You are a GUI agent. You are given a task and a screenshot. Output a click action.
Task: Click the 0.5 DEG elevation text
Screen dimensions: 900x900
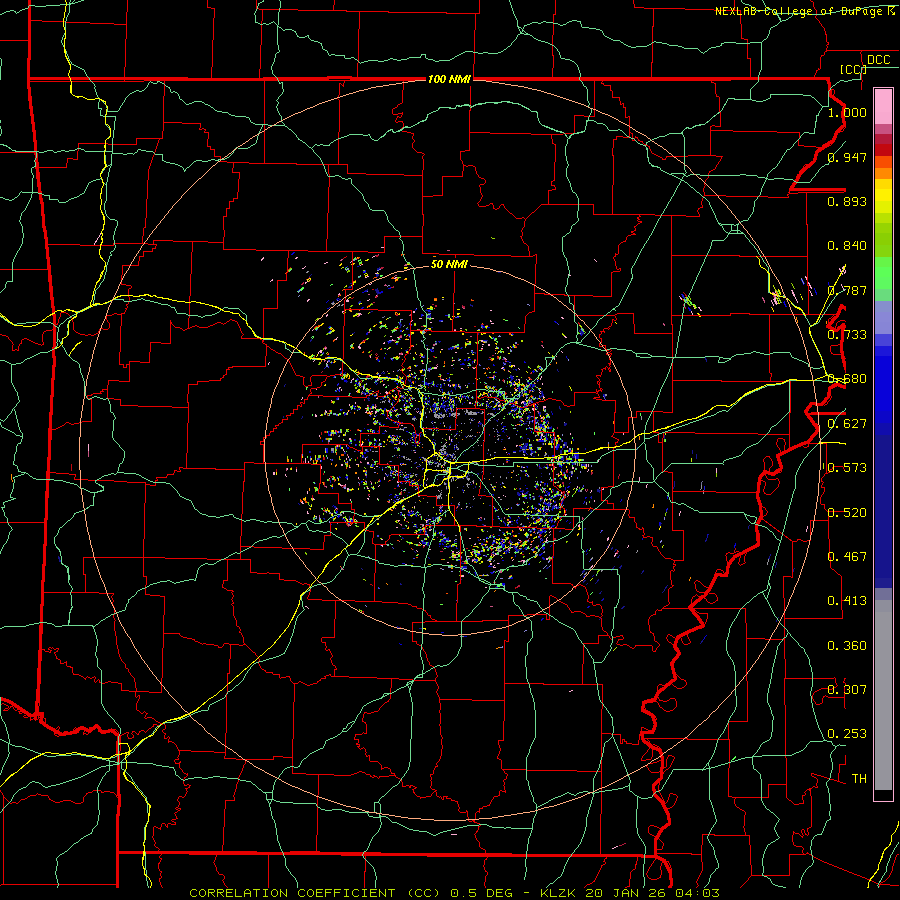(482, 893)
